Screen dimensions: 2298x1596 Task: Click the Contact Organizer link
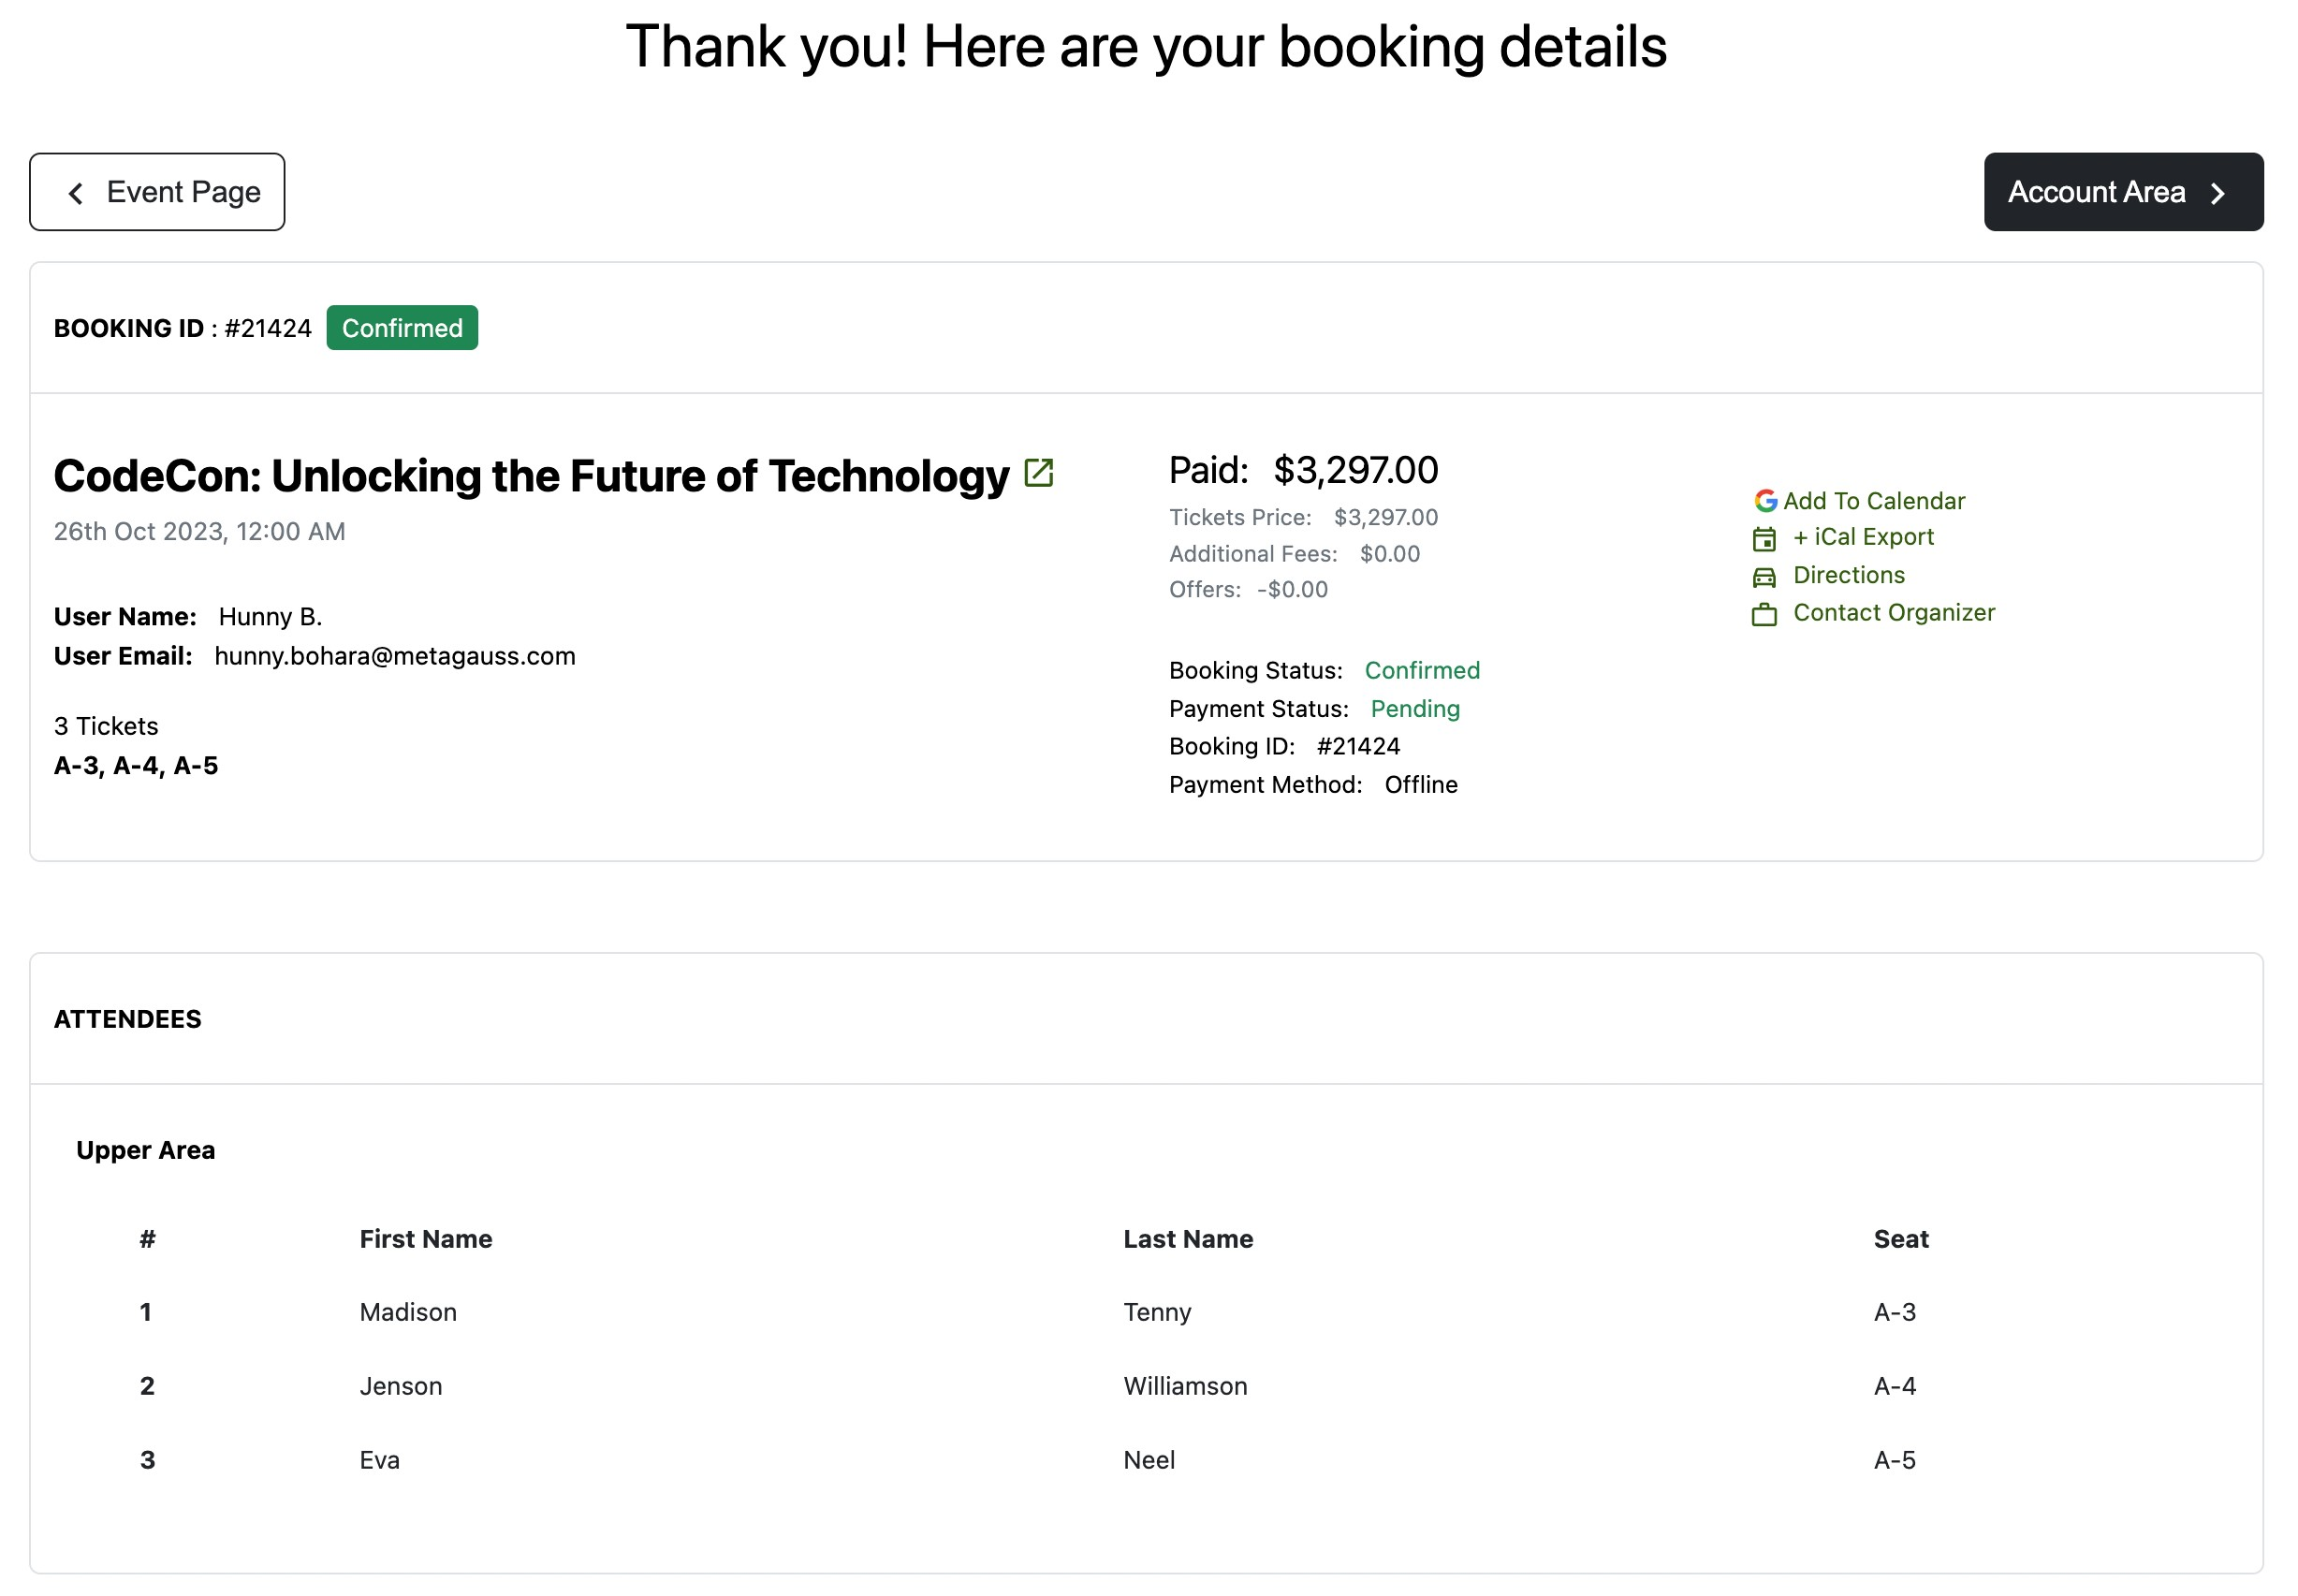pyautogui.click(x=1893, y=613)
